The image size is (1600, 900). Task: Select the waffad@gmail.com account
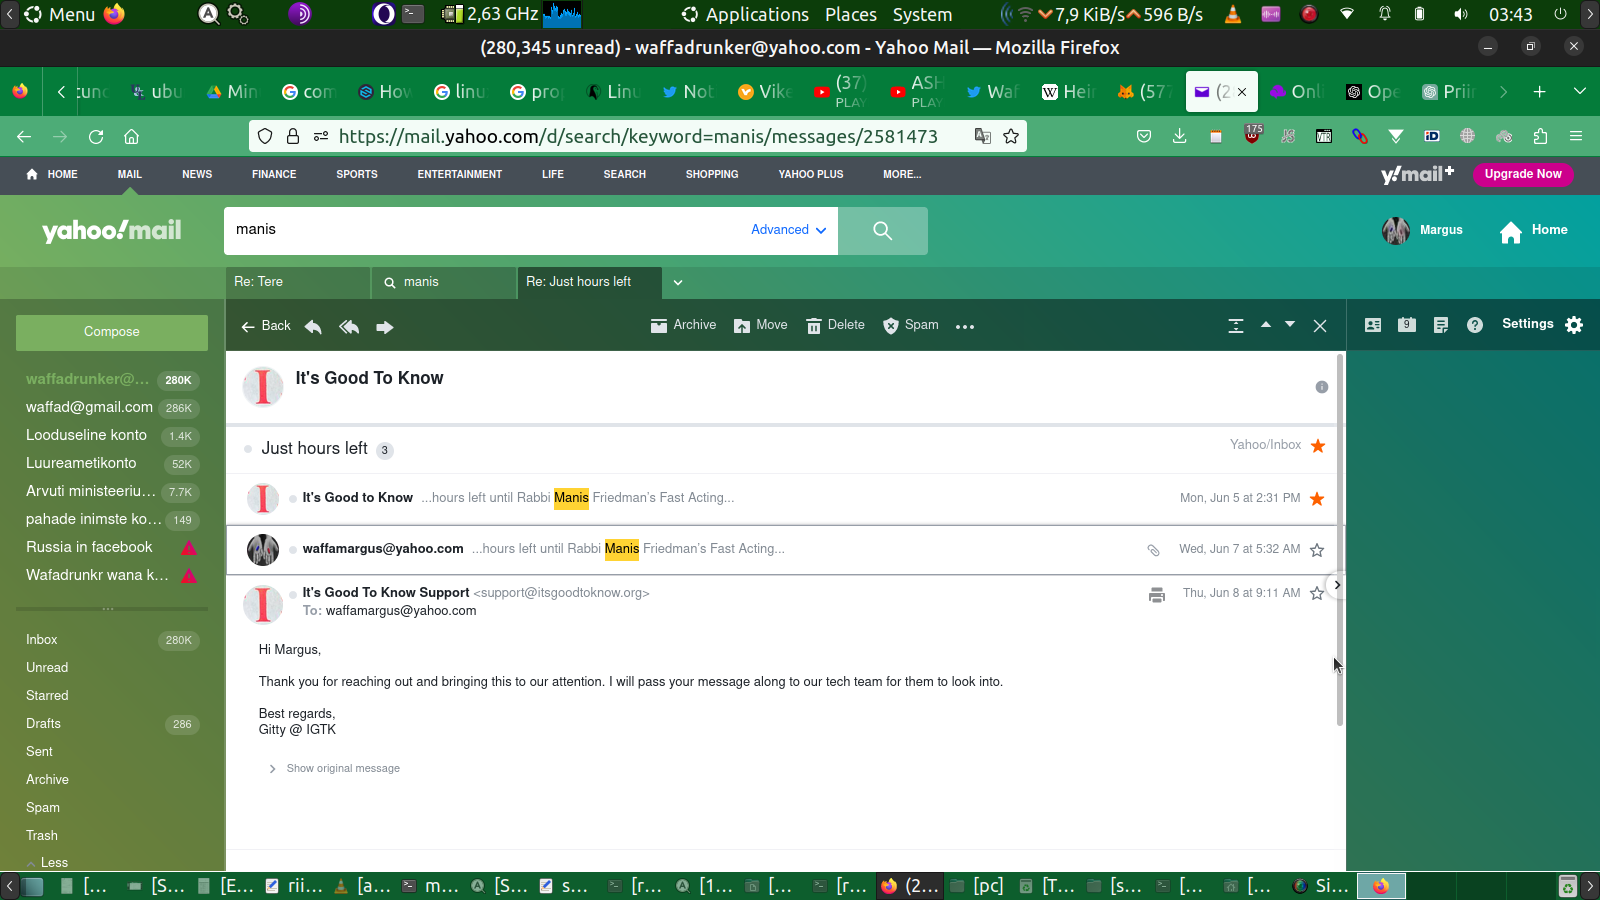[x=89, y=408]
